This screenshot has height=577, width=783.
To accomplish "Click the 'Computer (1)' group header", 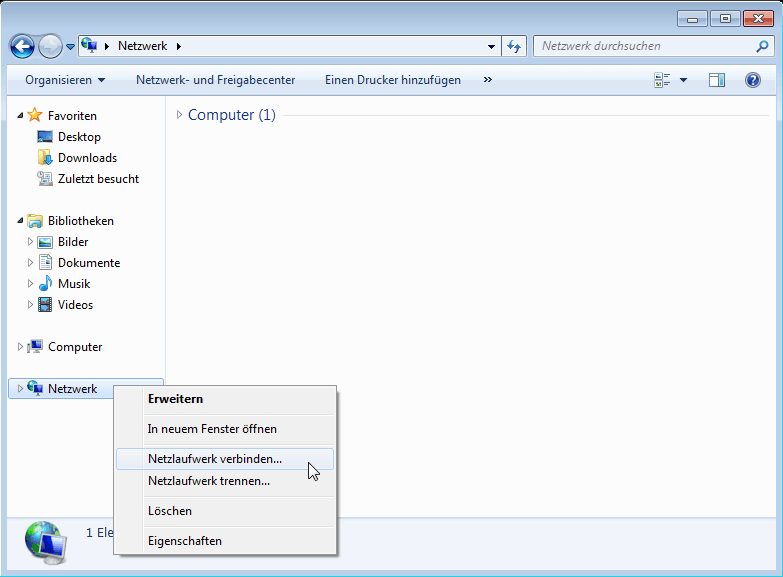I will 232,115.
